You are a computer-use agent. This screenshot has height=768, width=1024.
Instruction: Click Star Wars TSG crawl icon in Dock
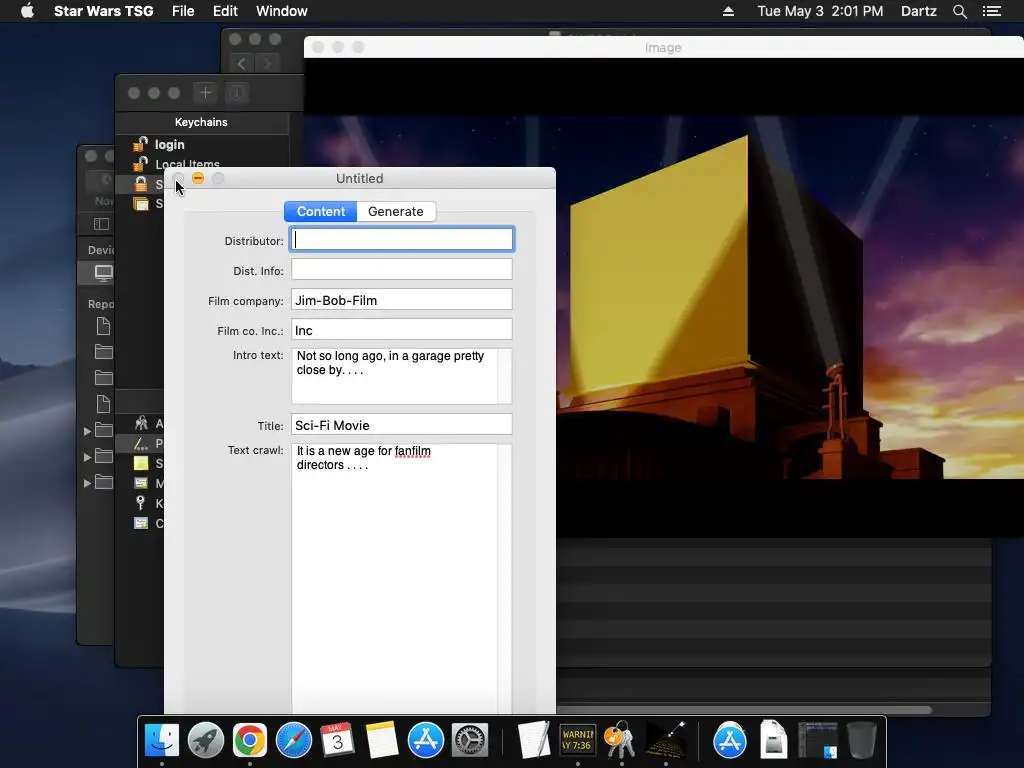(666, 741)
